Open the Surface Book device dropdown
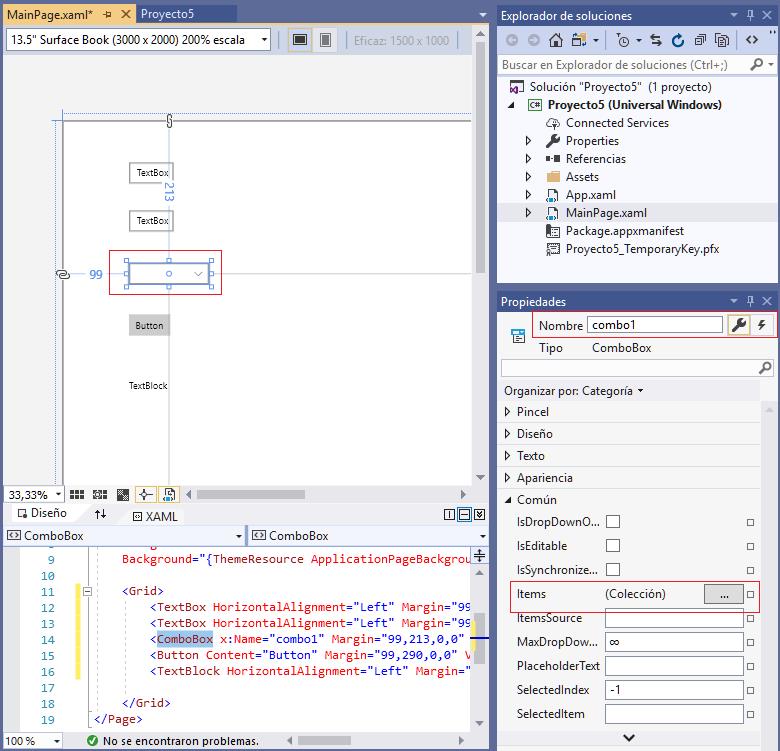780x751 pixels. (x=264, y=40)
